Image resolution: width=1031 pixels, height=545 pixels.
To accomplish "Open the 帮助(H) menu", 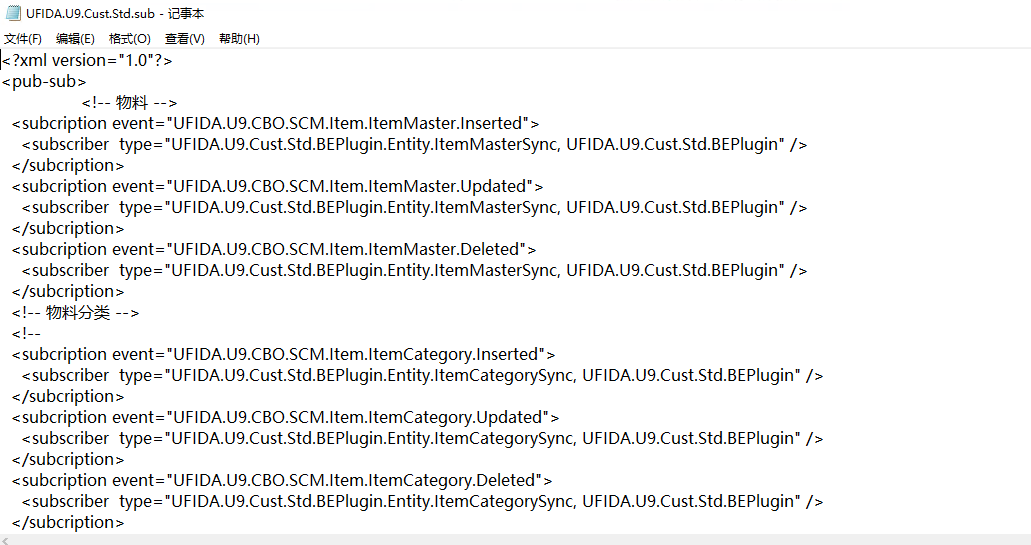I will pyautogui.click(x=239, y=39).
